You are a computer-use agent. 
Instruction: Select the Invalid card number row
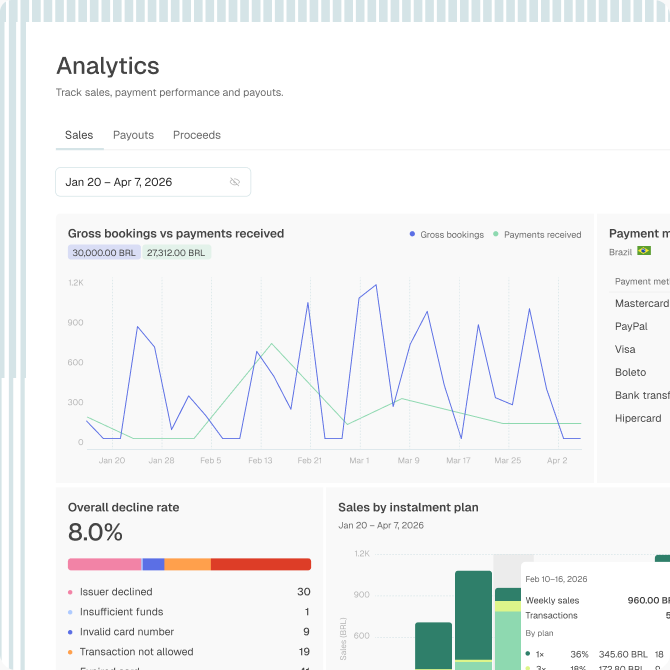(x=189, y=632)
